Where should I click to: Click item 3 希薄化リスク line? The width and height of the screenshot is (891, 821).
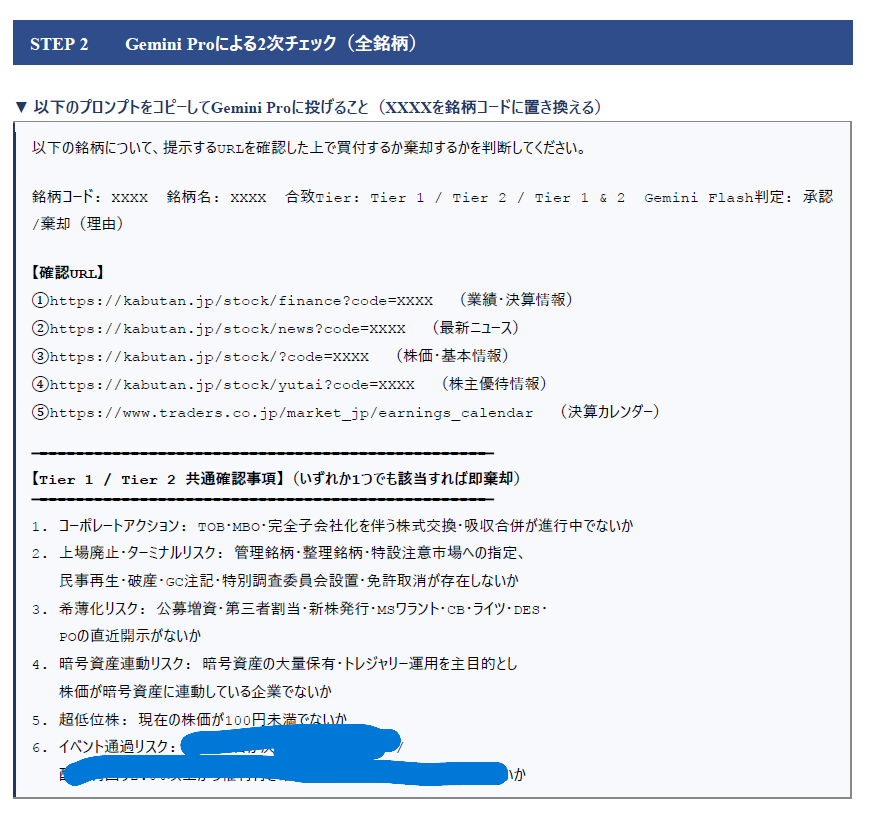point(289,609)
